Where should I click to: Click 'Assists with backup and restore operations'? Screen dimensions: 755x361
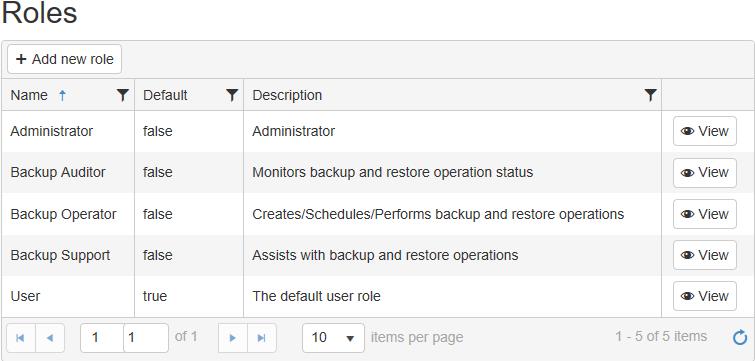pos(385,255)
